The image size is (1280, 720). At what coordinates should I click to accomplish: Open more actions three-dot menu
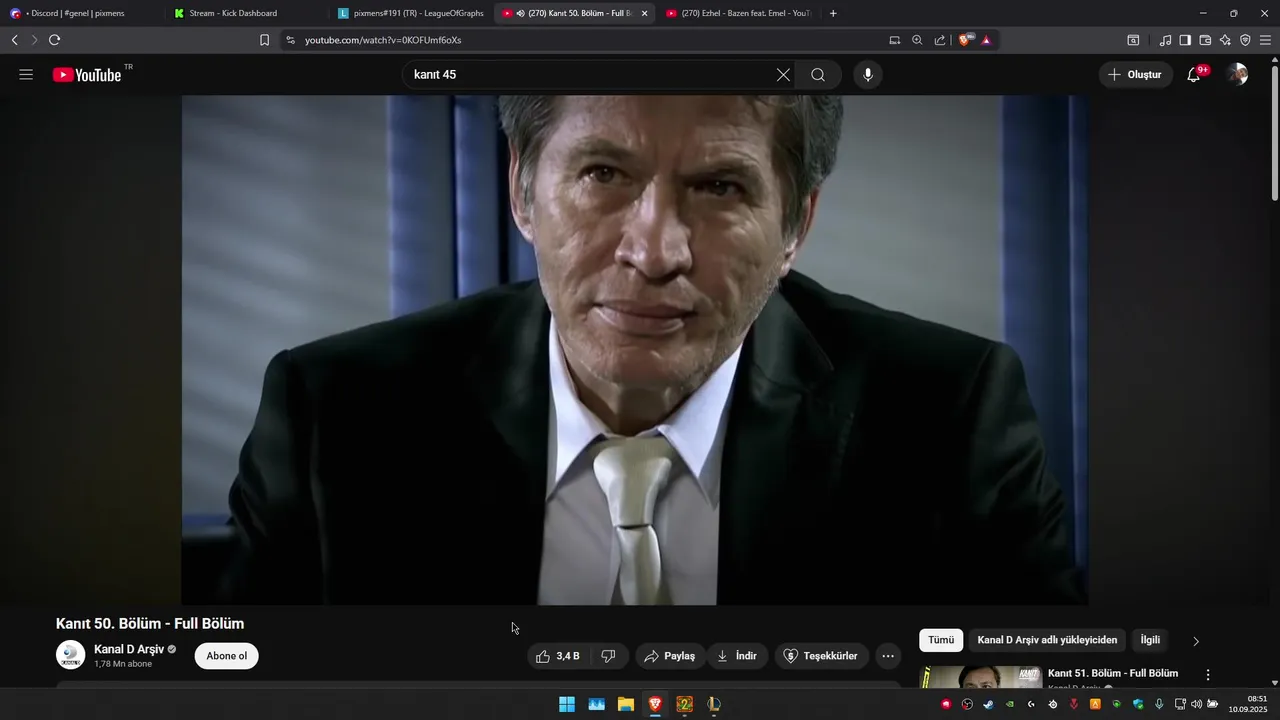click(x=888, y=656)
